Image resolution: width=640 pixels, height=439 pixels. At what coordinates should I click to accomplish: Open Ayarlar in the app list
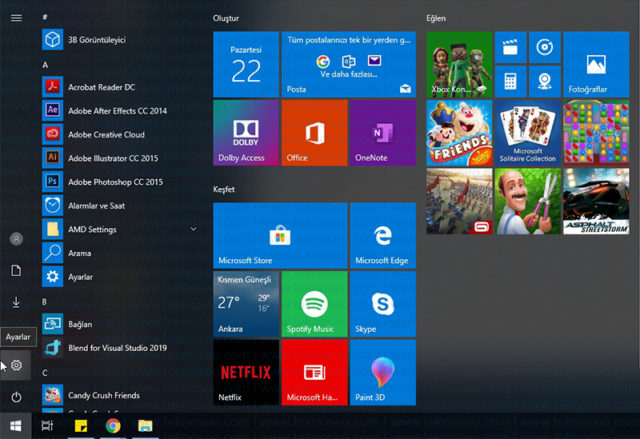pos(120,277)
